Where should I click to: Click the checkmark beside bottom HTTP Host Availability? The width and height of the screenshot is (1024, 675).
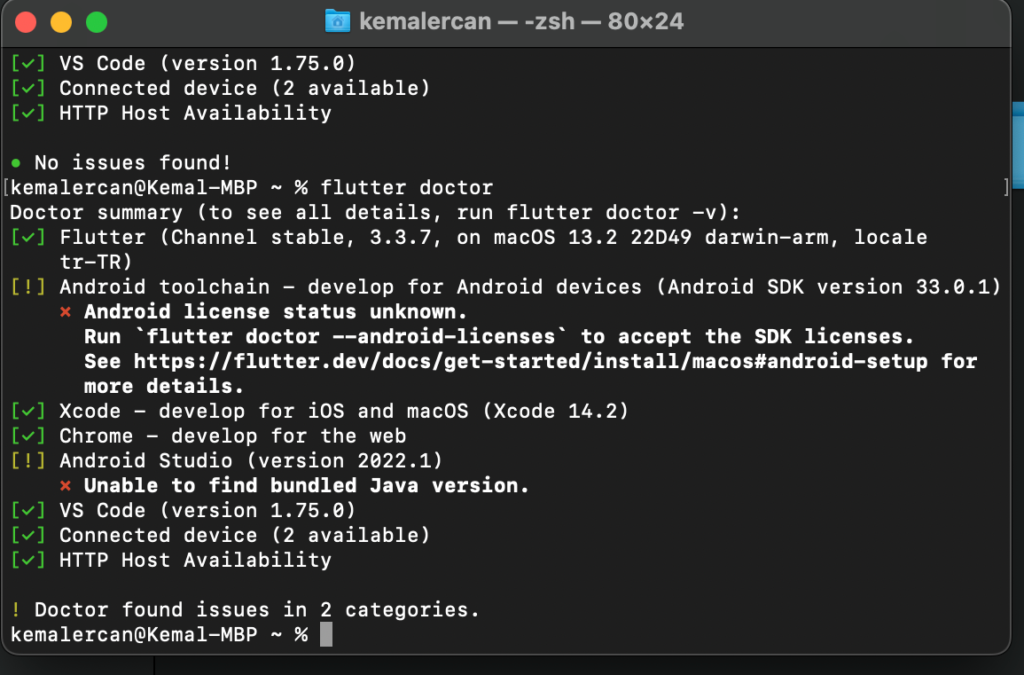coord(28,559)
